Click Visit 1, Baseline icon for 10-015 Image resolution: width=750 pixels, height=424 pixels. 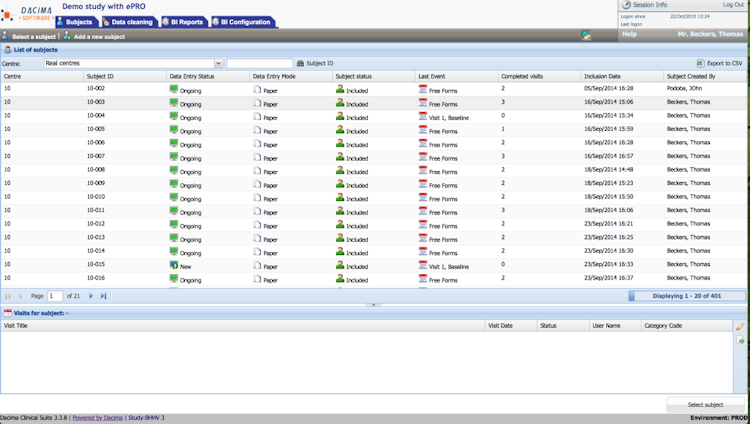coord(423,265)
